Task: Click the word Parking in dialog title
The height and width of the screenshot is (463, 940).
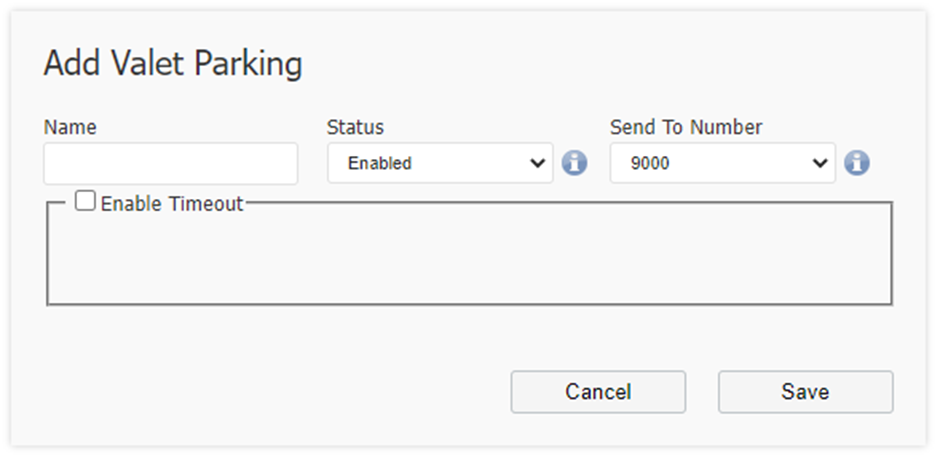Action: (x=248, y=64)
